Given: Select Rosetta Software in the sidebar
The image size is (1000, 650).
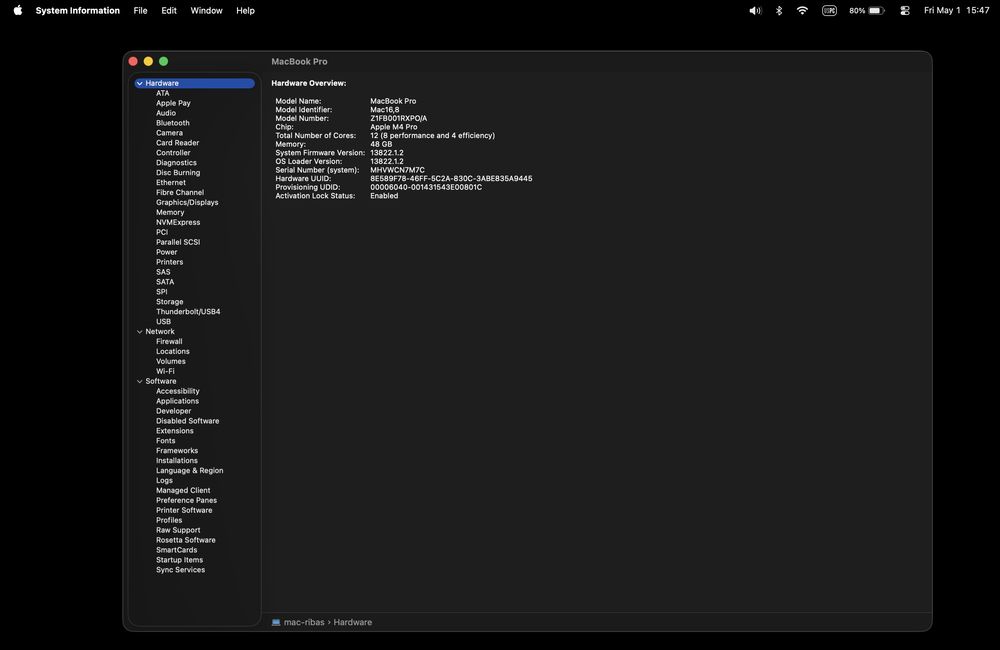Looking at the screenshot, I should 186,540.
